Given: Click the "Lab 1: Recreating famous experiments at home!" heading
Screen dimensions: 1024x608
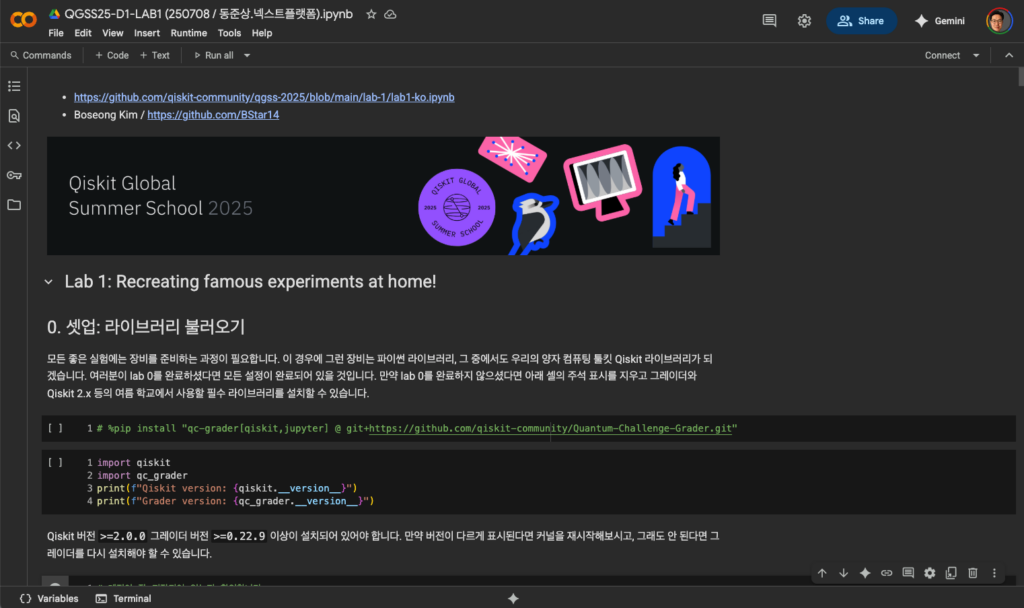Looking at the screenshot, I should [250, 281].
